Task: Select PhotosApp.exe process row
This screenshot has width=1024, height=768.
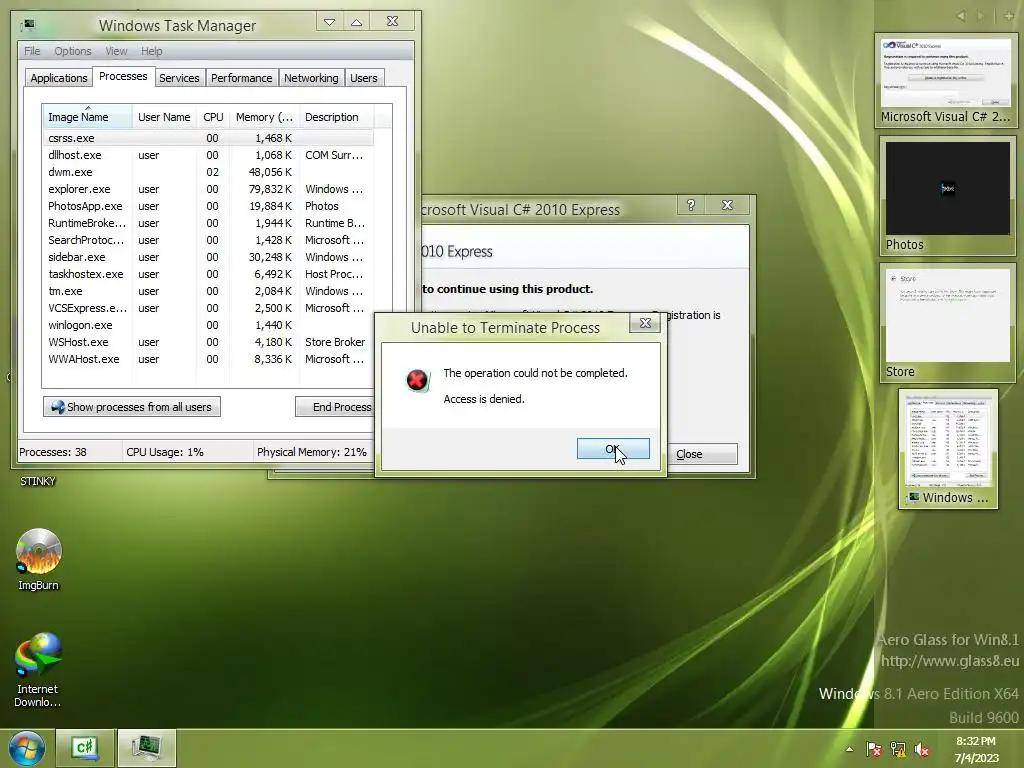Action: click(209, 206)
